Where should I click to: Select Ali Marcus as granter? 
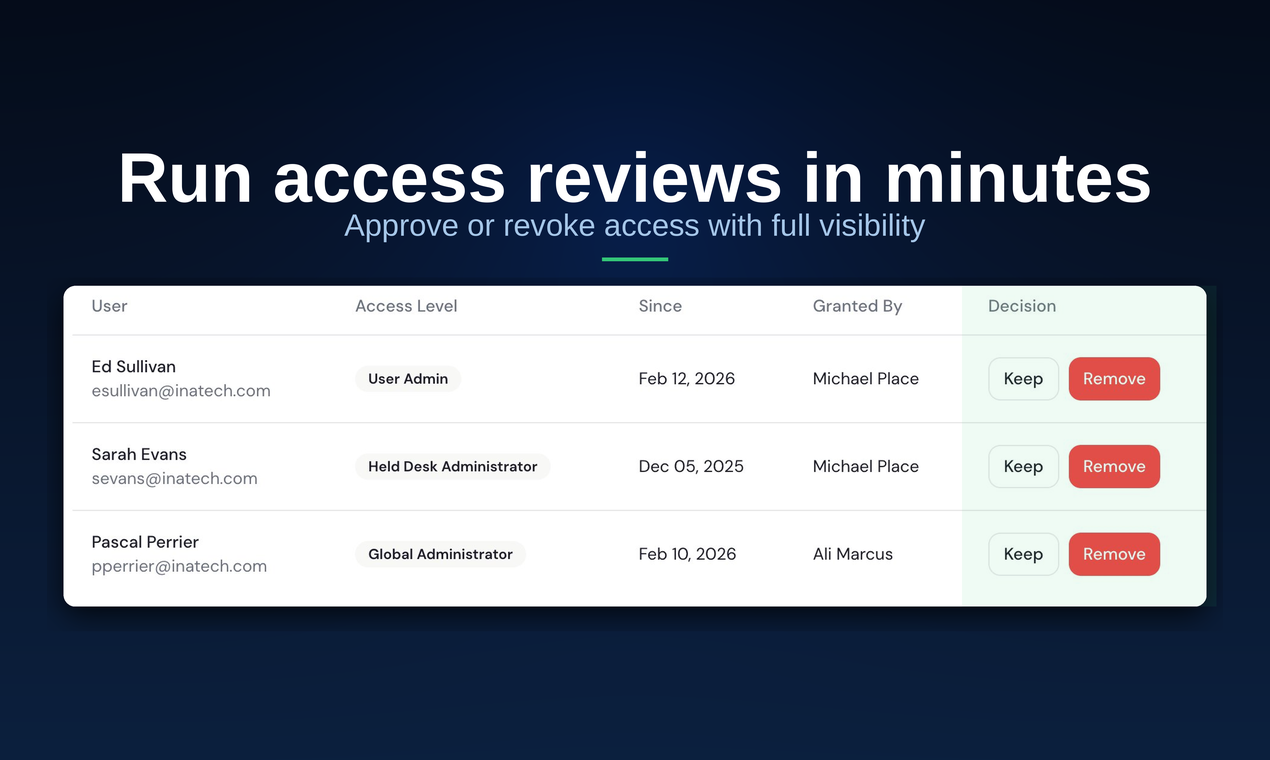853,554
